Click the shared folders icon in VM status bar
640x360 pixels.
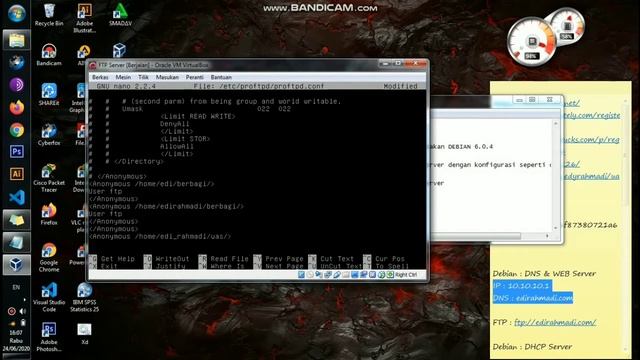click(x=346, y=275)
